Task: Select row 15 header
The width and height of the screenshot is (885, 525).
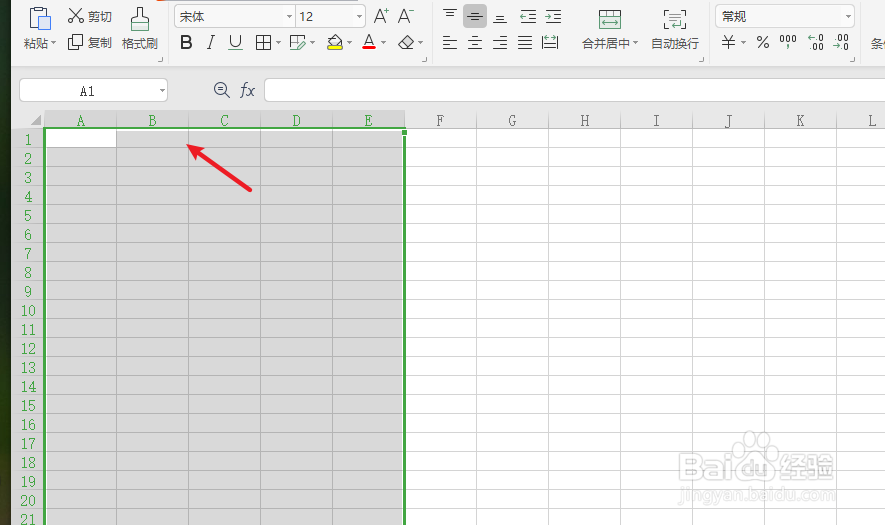Action: coord(28,405)
